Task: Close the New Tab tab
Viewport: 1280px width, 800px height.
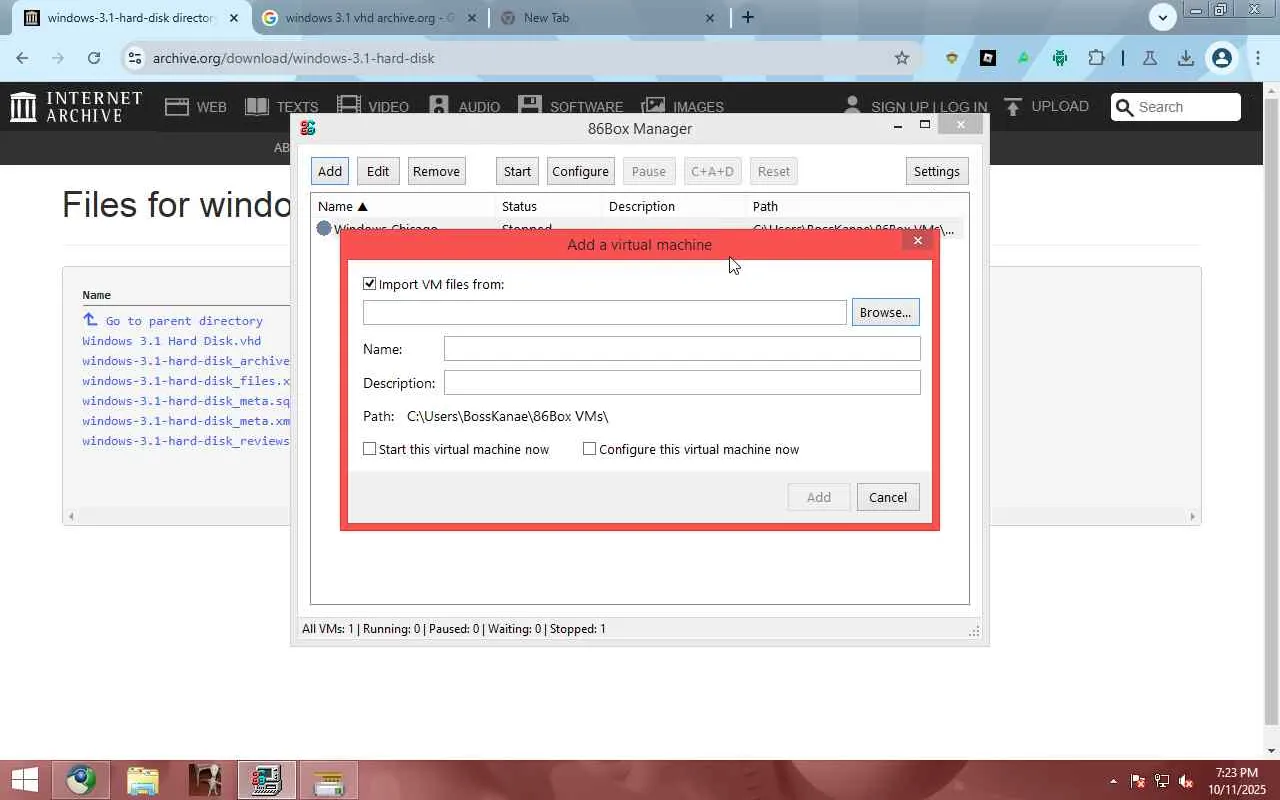Action: pyautogui.click(x=710, y=18)
